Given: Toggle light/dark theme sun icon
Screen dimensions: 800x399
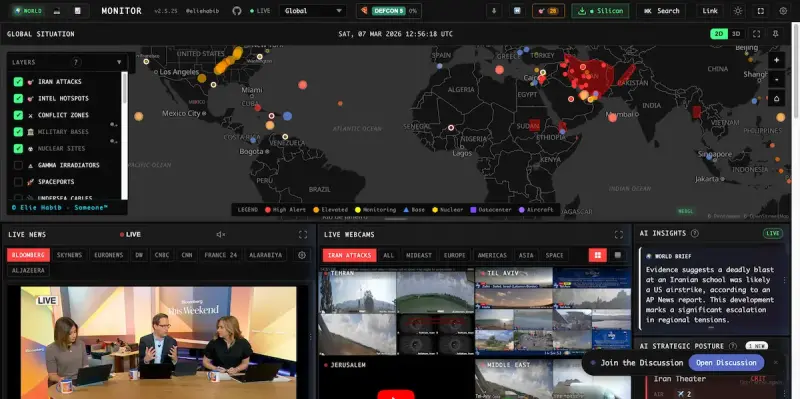Looking at the screenshot, I should (738, 11).
